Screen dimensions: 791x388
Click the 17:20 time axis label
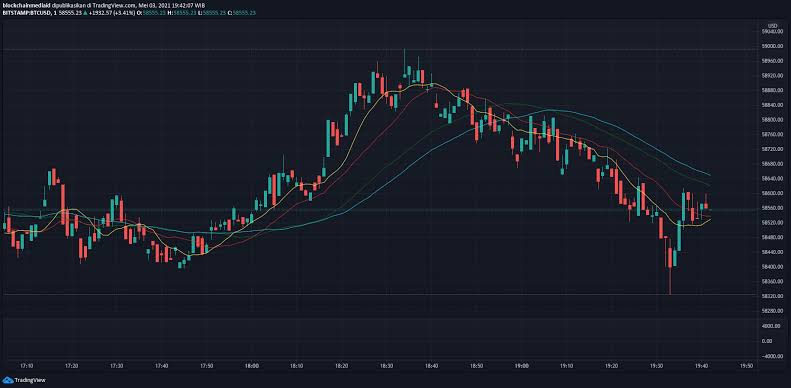(x=72, y=365)
